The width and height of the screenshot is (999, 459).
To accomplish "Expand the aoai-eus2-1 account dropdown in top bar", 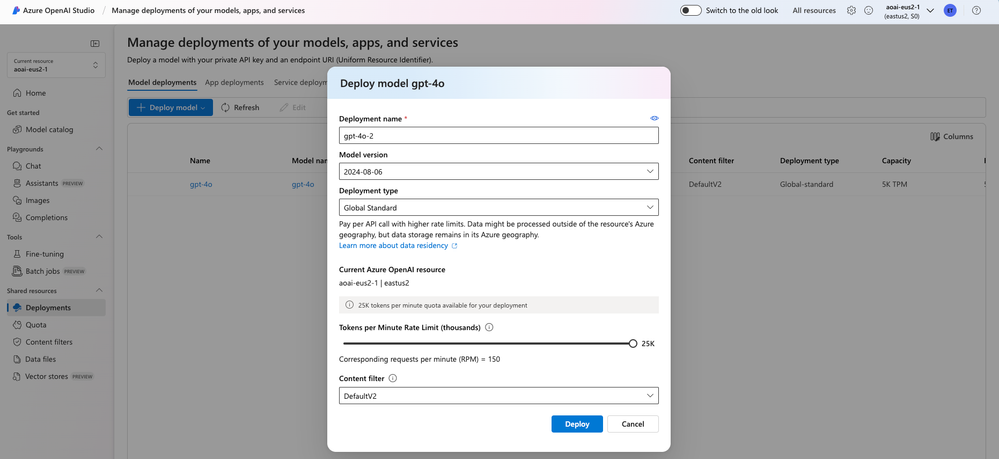I will [x=930, y=11].
